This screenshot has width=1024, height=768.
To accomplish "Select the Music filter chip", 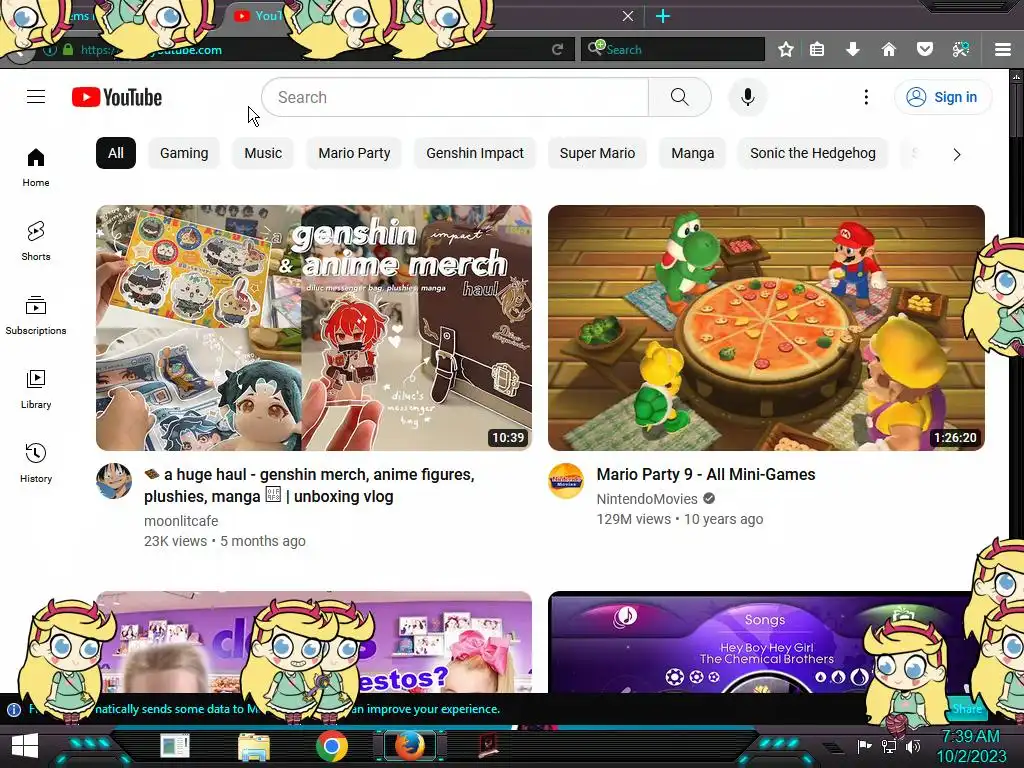I will click(x=263, y=153).
